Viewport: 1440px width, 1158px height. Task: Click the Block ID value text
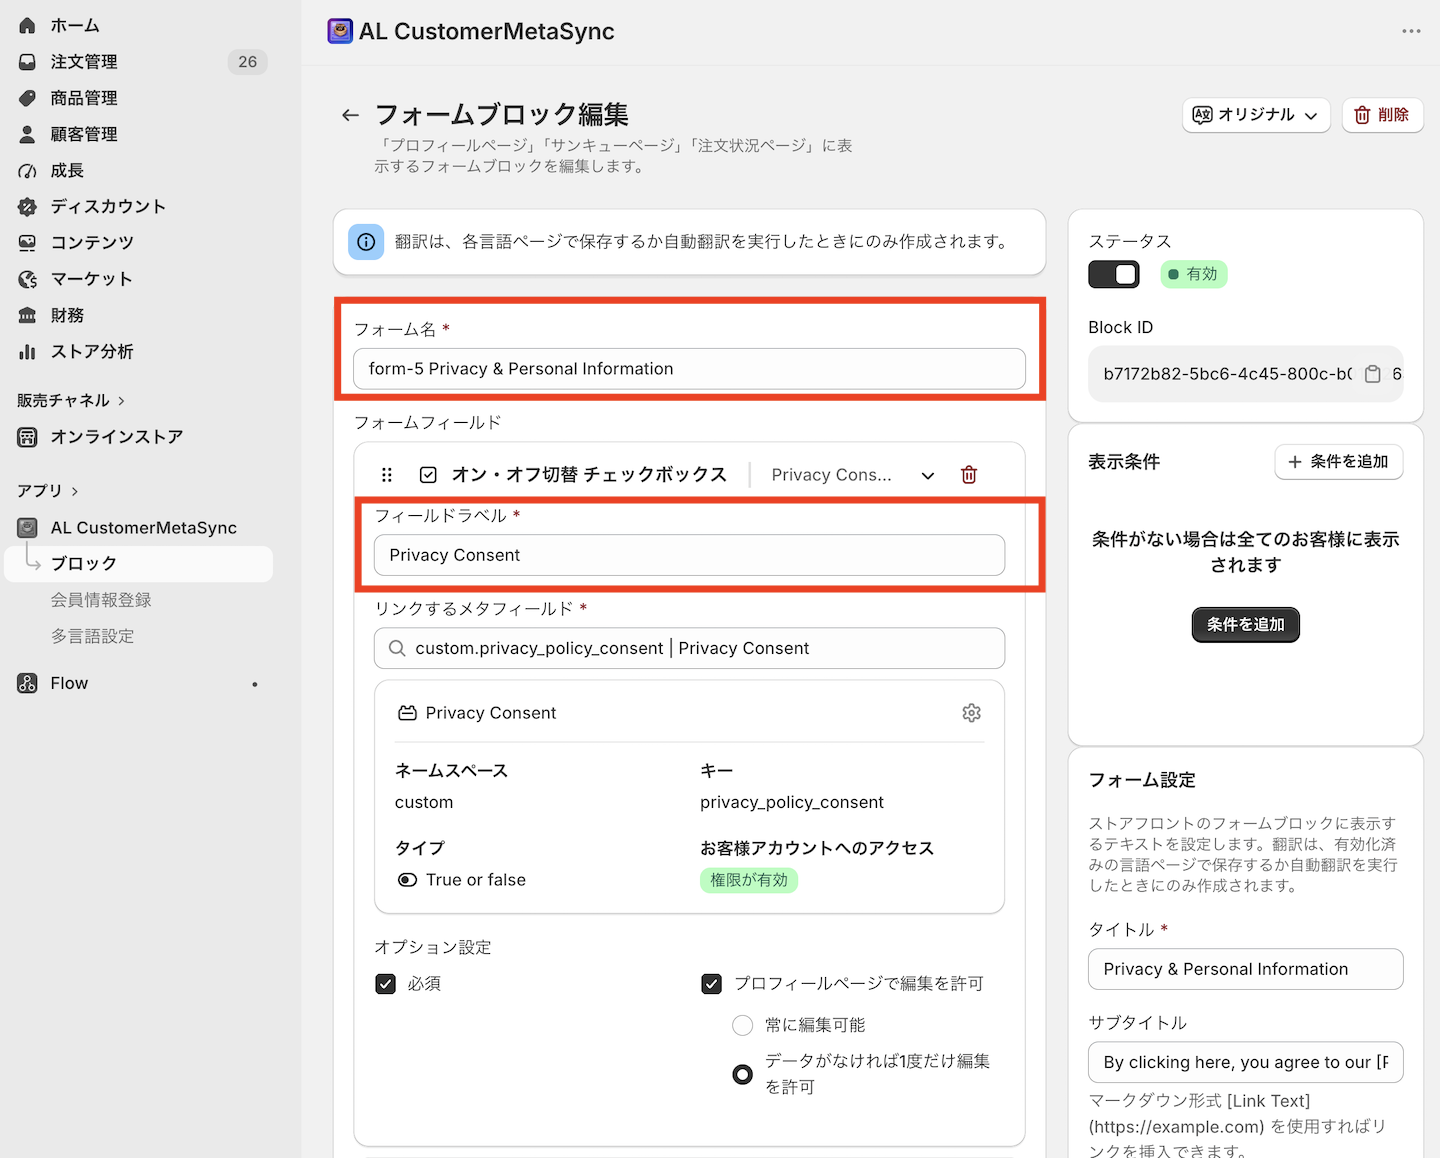point(1228,374)
